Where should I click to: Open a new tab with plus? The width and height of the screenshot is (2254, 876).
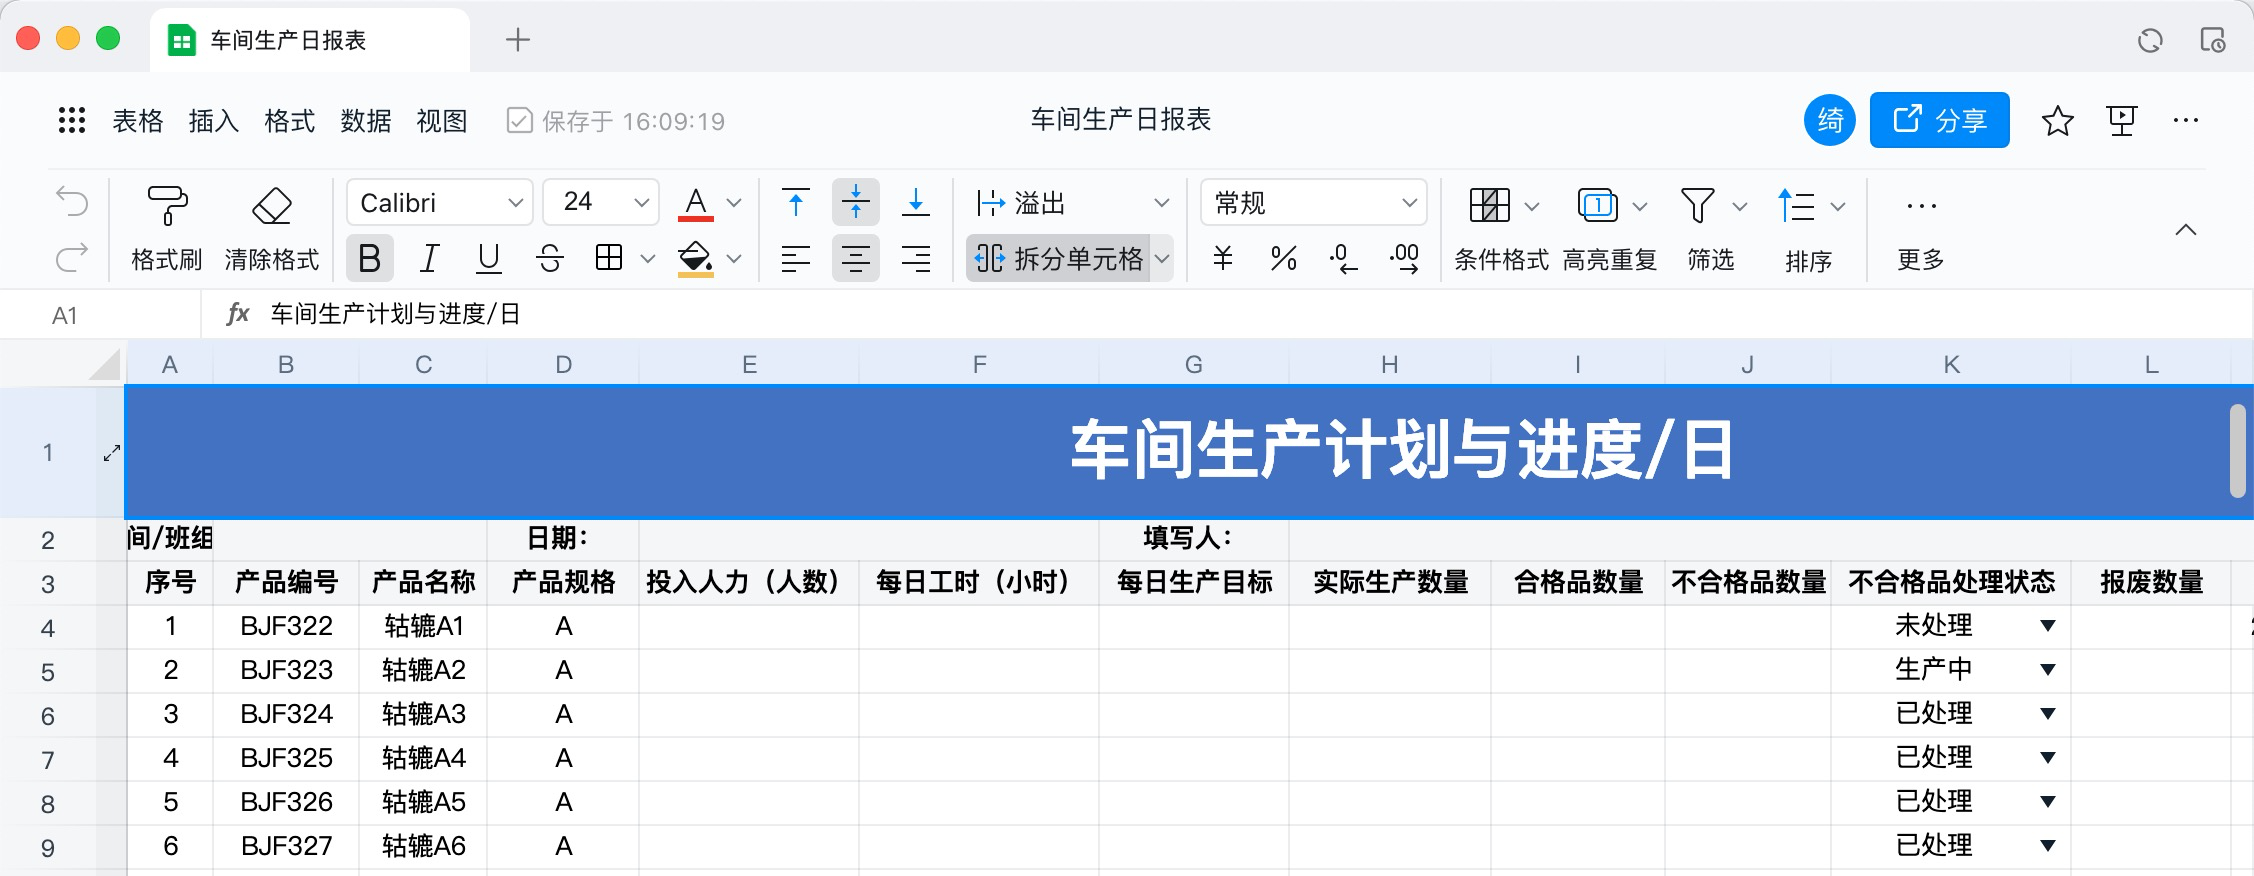coord(518,40)
